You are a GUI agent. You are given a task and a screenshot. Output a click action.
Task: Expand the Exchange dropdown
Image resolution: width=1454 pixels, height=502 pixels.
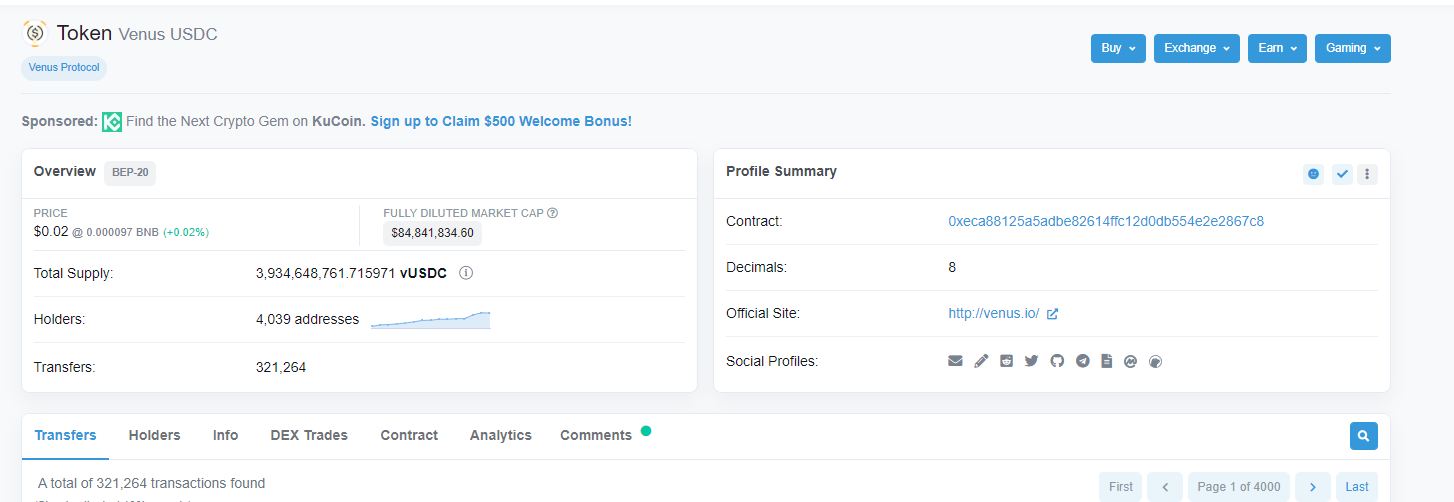1197,48
